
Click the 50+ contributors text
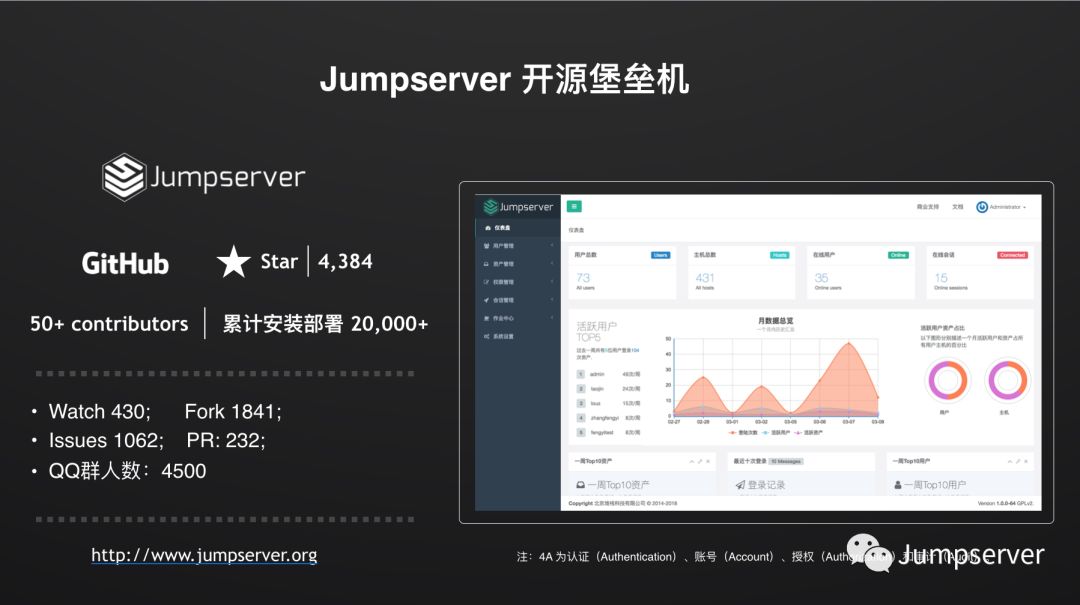pos(109,324)
